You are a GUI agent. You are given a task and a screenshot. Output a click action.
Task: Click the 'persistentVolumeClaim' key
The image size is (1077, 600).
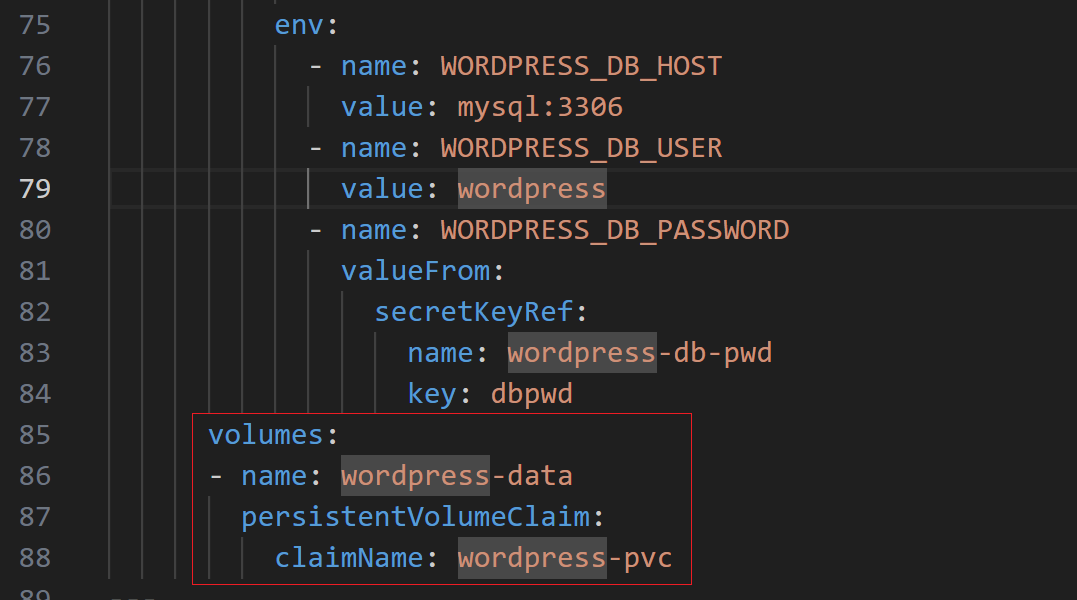416,517
